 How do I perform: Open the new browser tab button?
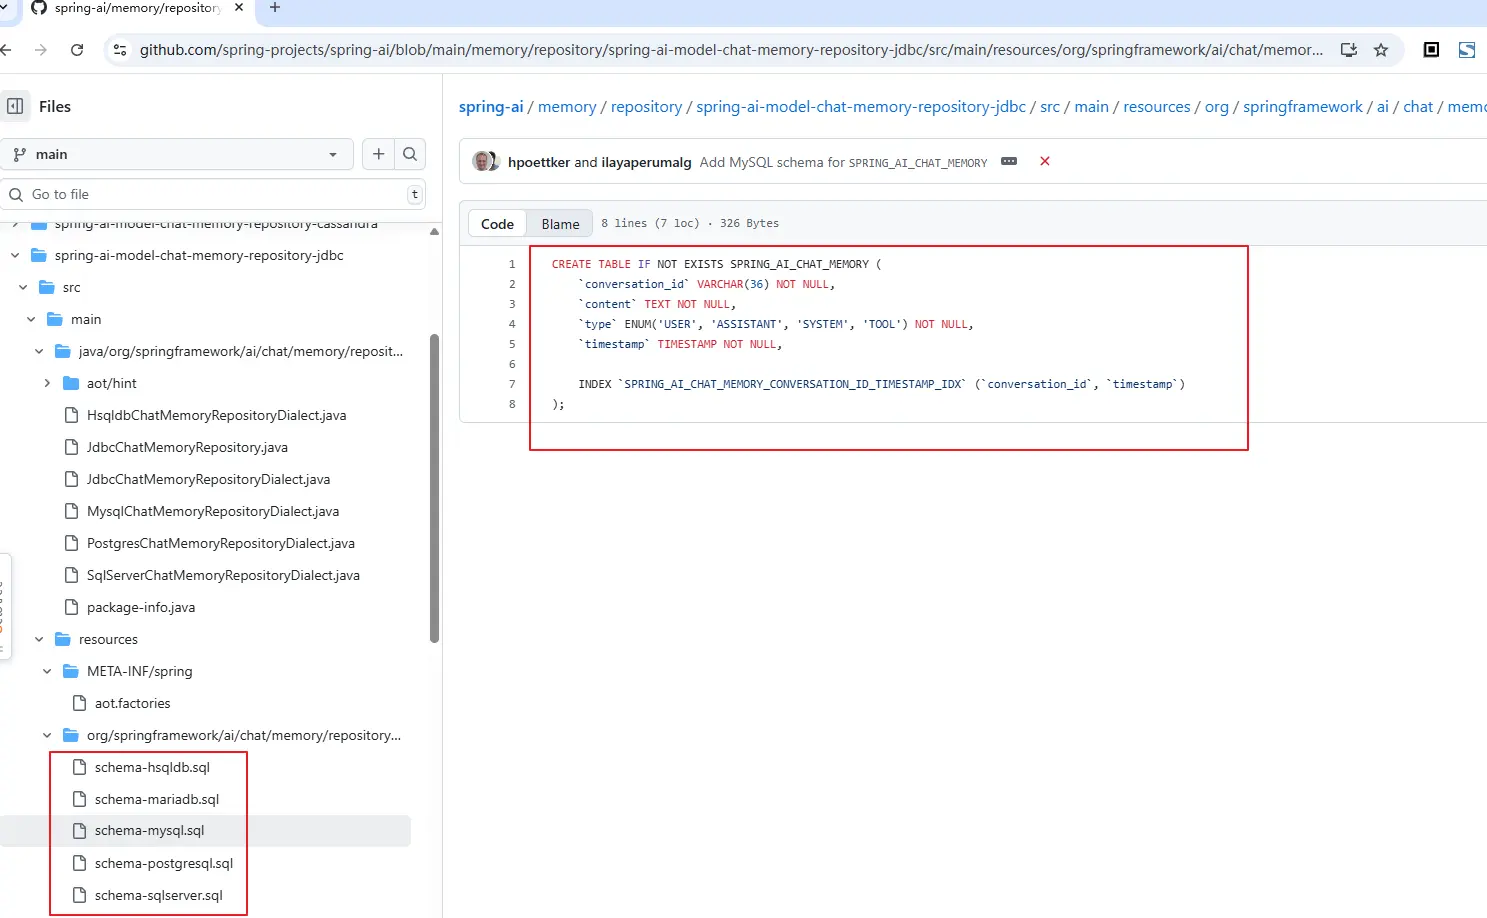tap(275, 8)
